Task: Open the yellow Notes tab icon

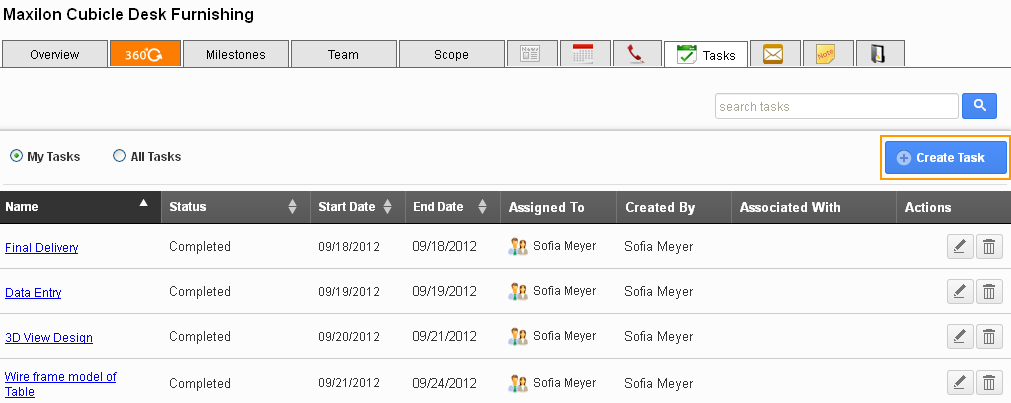Action: point(825,54)
